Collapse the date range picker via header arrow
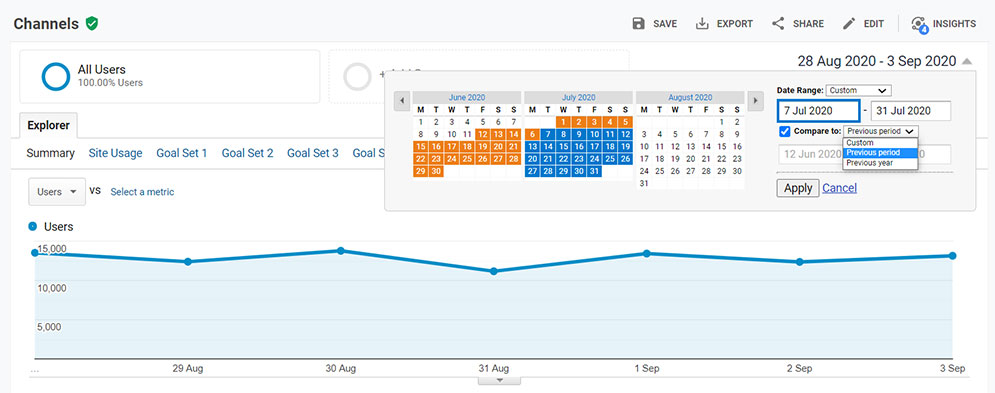 tap(966, 62)
